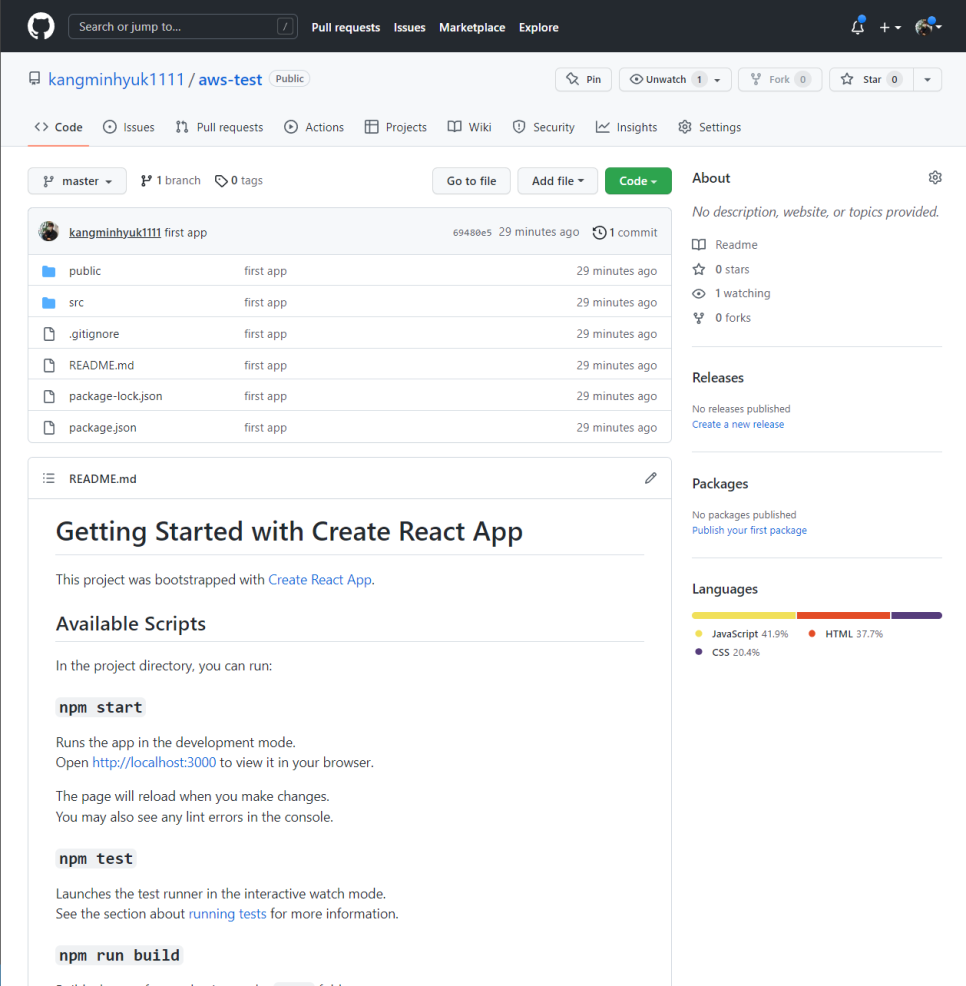Open commit hash 69480e5
Image resolution: width=966 pixels, height=986 pixels.
(472, 233)
